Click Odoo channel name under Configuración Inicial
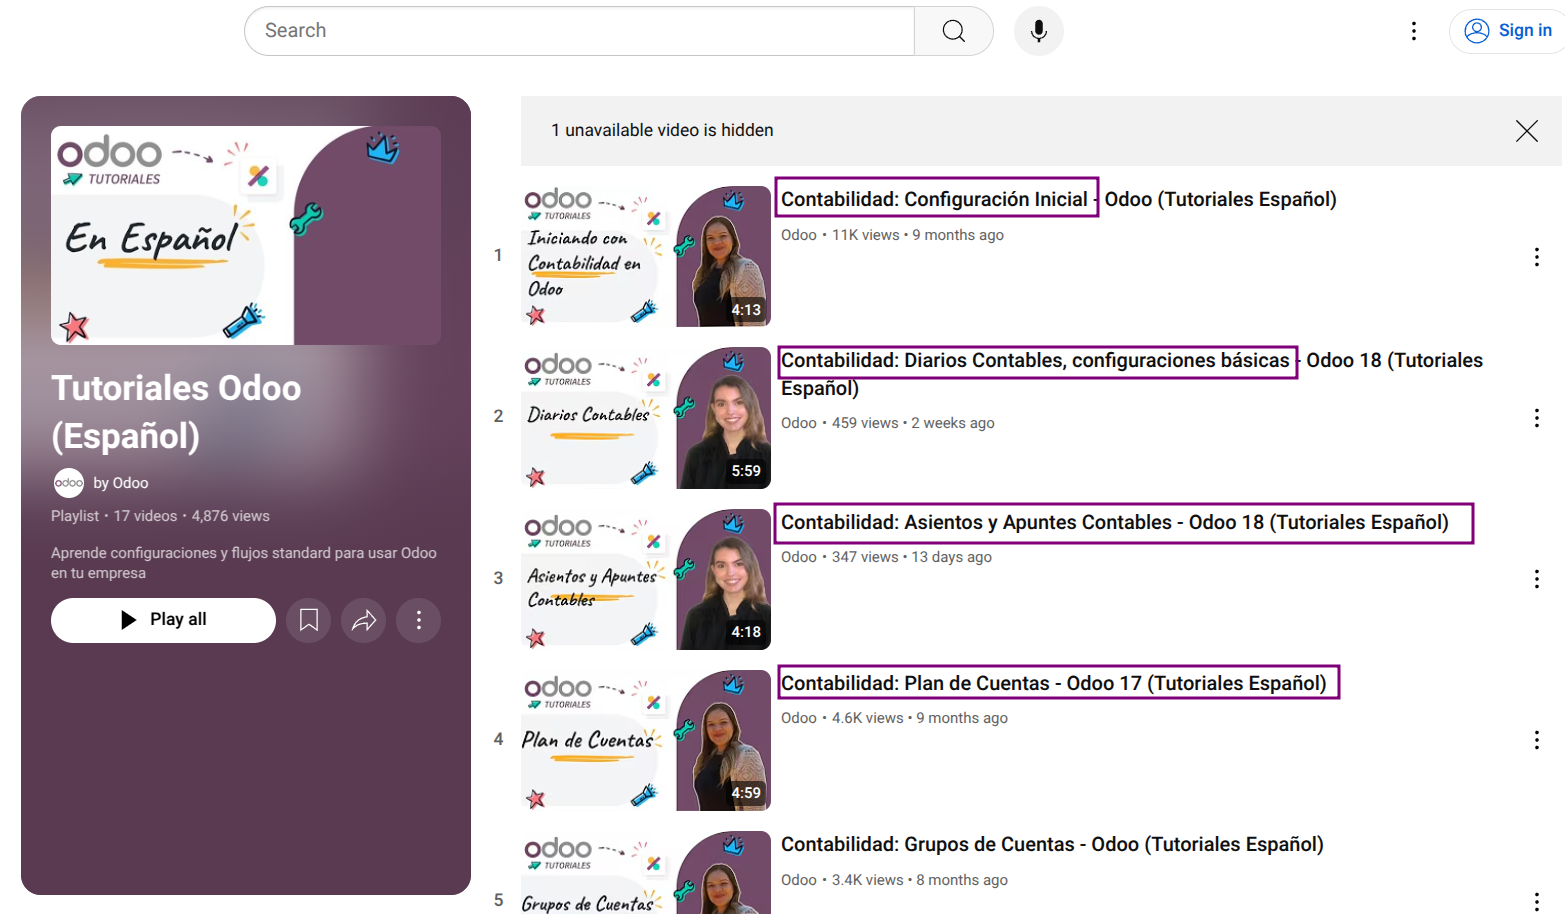Screen dimensions: 1565x914 coord(798,235)
